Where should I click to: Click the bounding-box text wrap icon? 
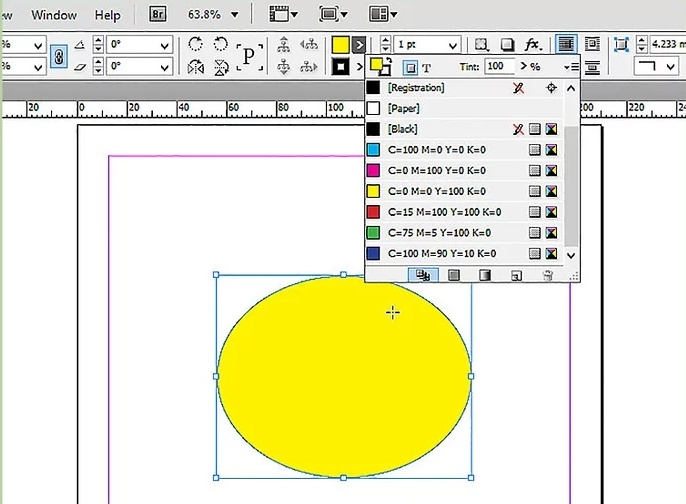(592, 43)
